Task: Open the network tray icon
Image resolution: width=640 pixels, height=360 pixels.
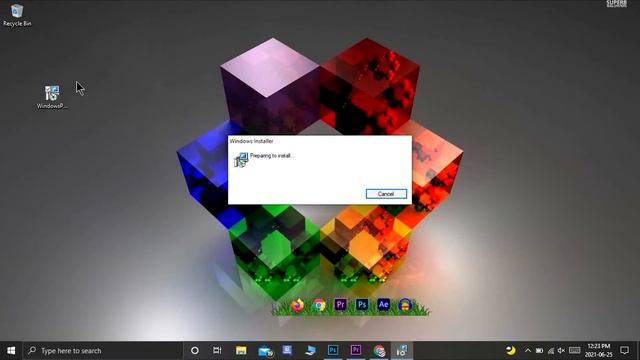Action: click(x=551, y=351)
